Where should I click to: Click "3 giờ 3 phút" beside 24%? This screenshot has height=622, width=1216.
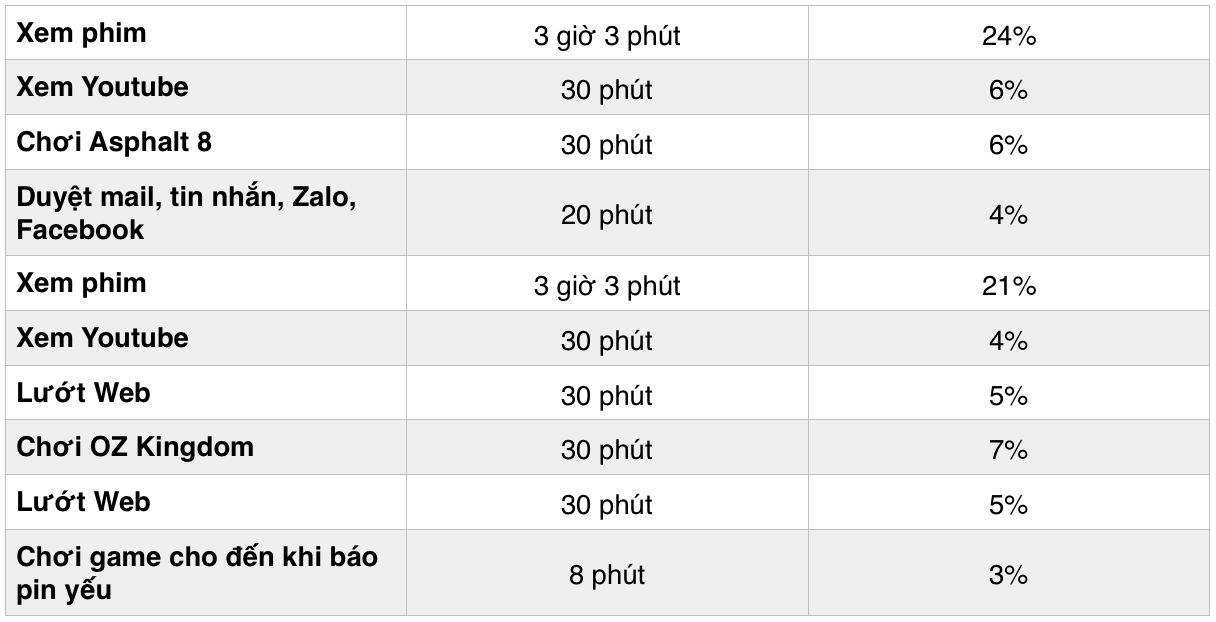(x=607, y=37)
